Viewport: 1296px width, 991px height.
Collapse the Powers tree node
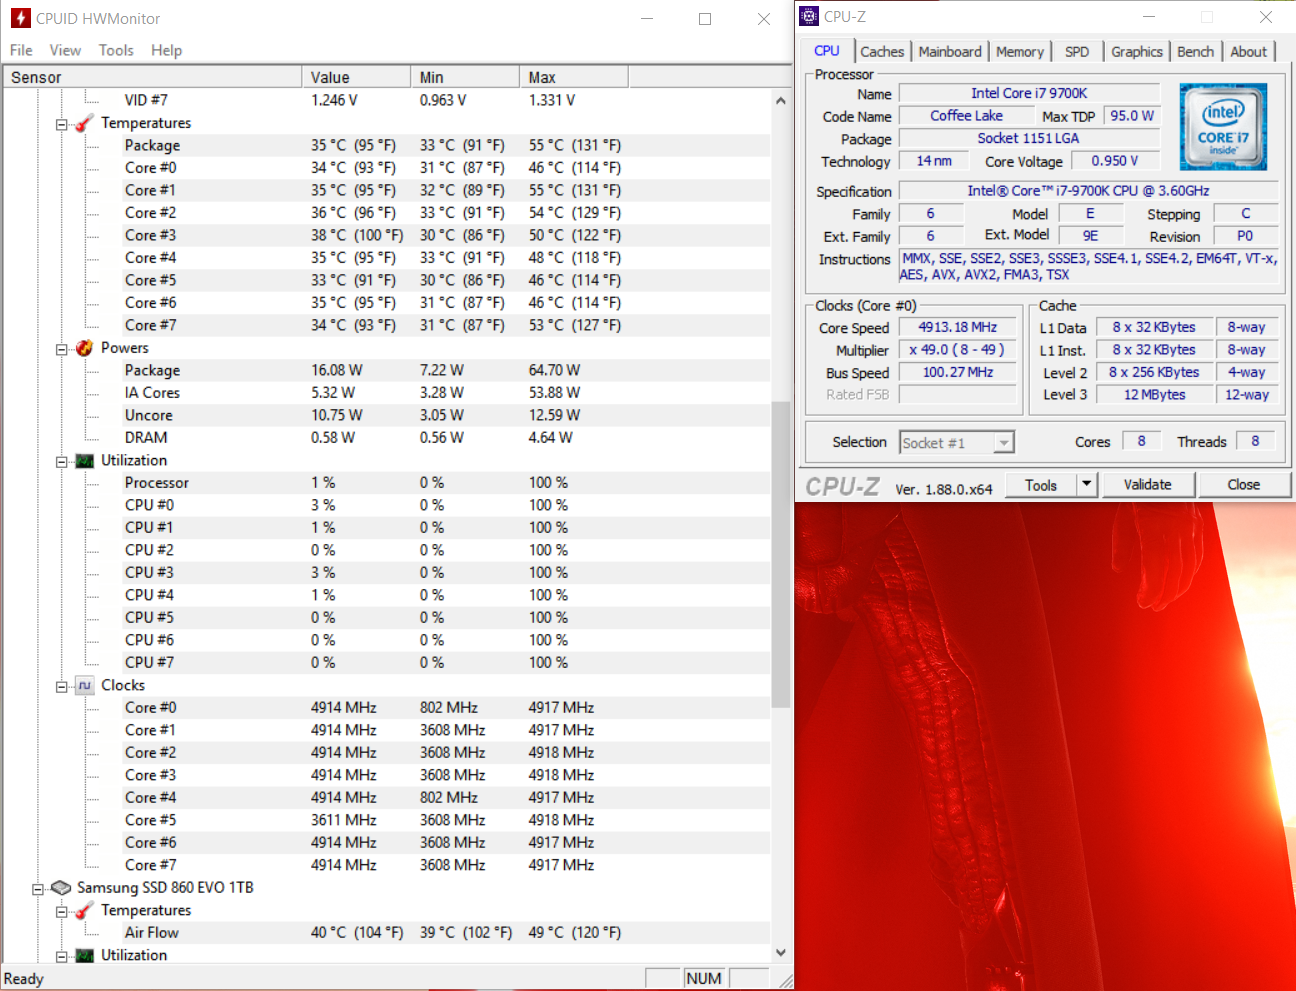pos(62,350)
